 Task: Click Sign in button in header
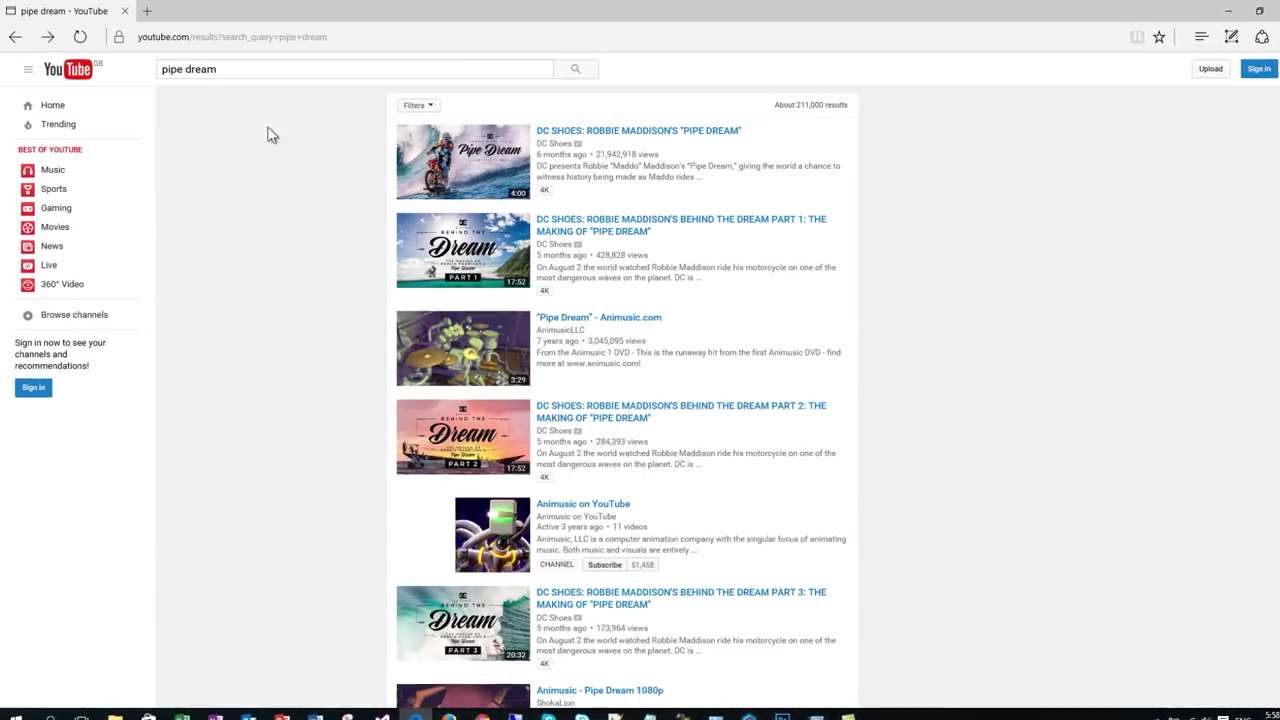[x=1258, y=69]
